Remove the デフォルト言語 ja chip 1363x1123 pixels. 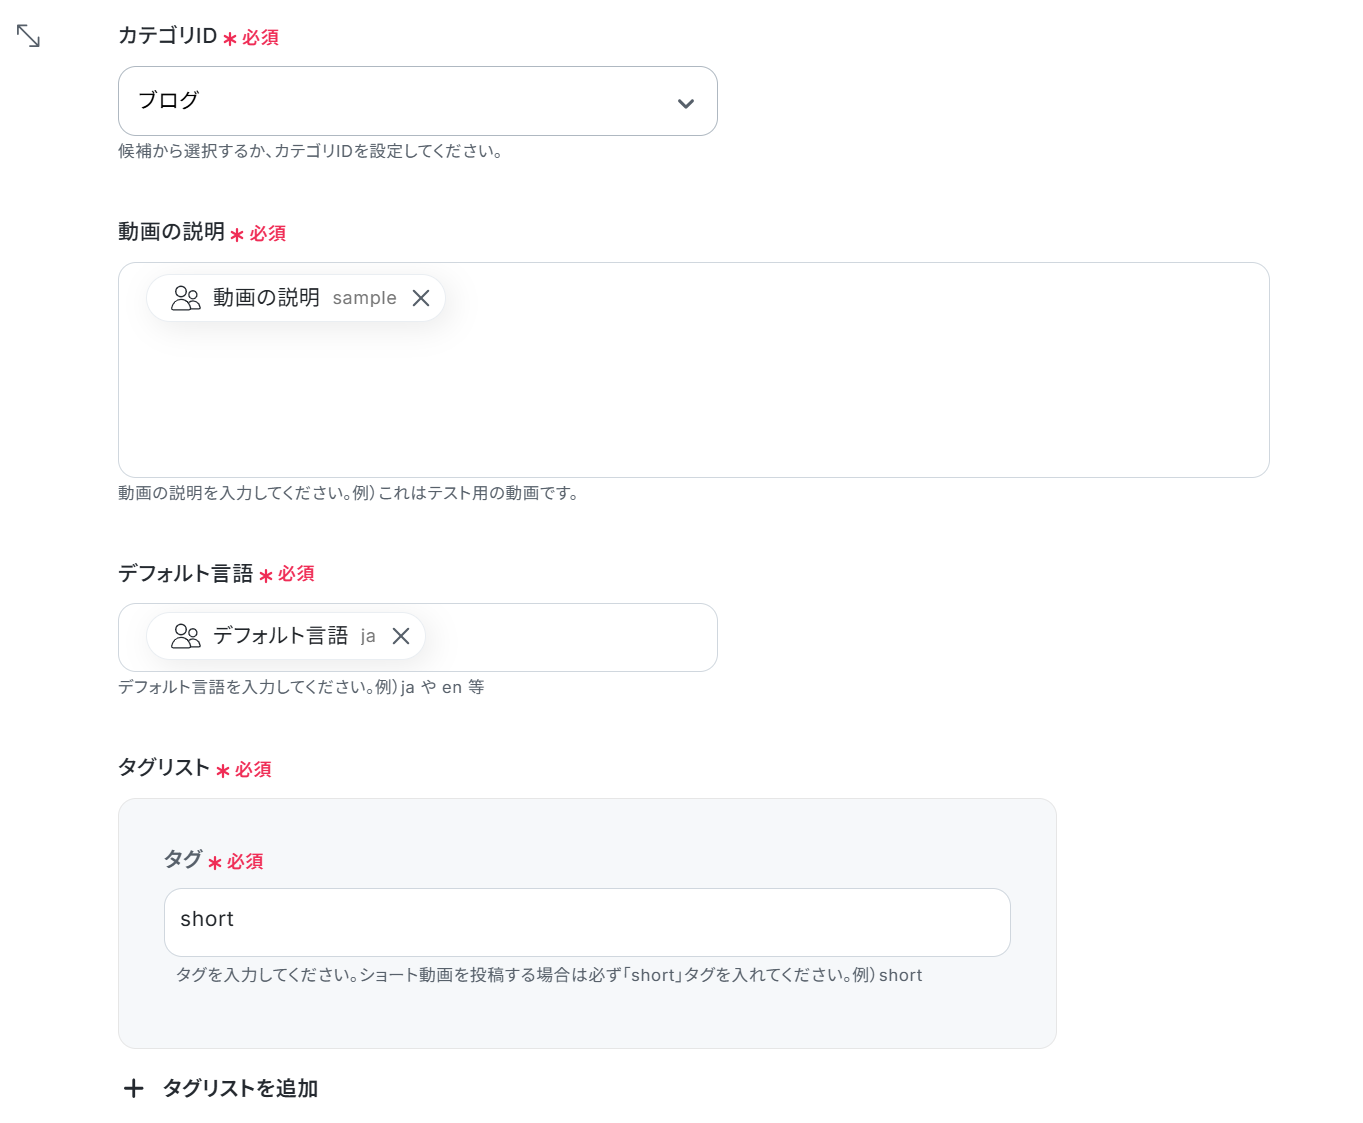click(x=401, y=636)
